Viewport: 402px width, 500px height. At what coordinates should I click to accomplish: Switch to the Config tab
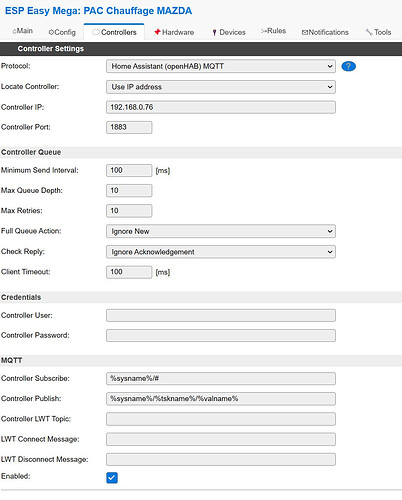point(62,32)
